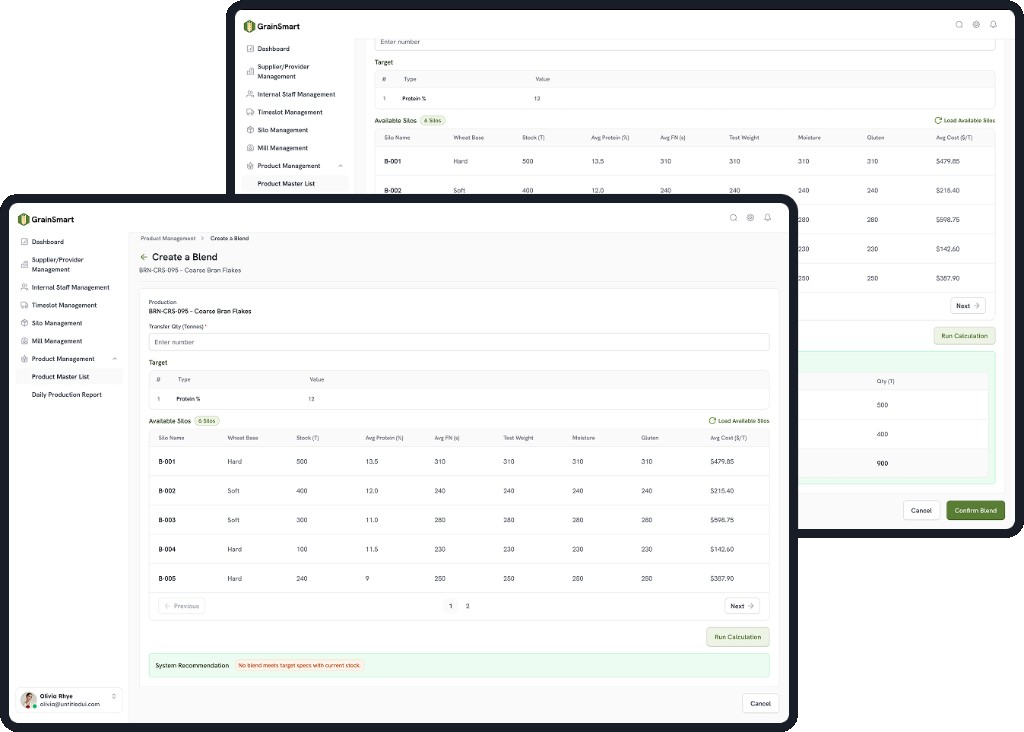Select Product Master List in back window sidebar
The height and width of the screenshot is (732, 1024).
(295, 183)
